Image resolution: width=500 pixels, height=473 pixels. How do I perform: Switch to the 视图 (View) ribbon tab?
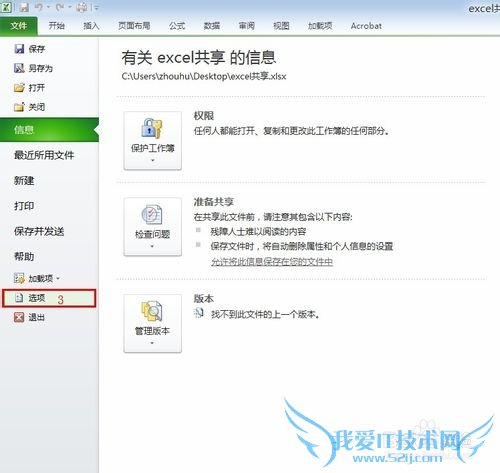pyautogui.click(x=281, y=26)
